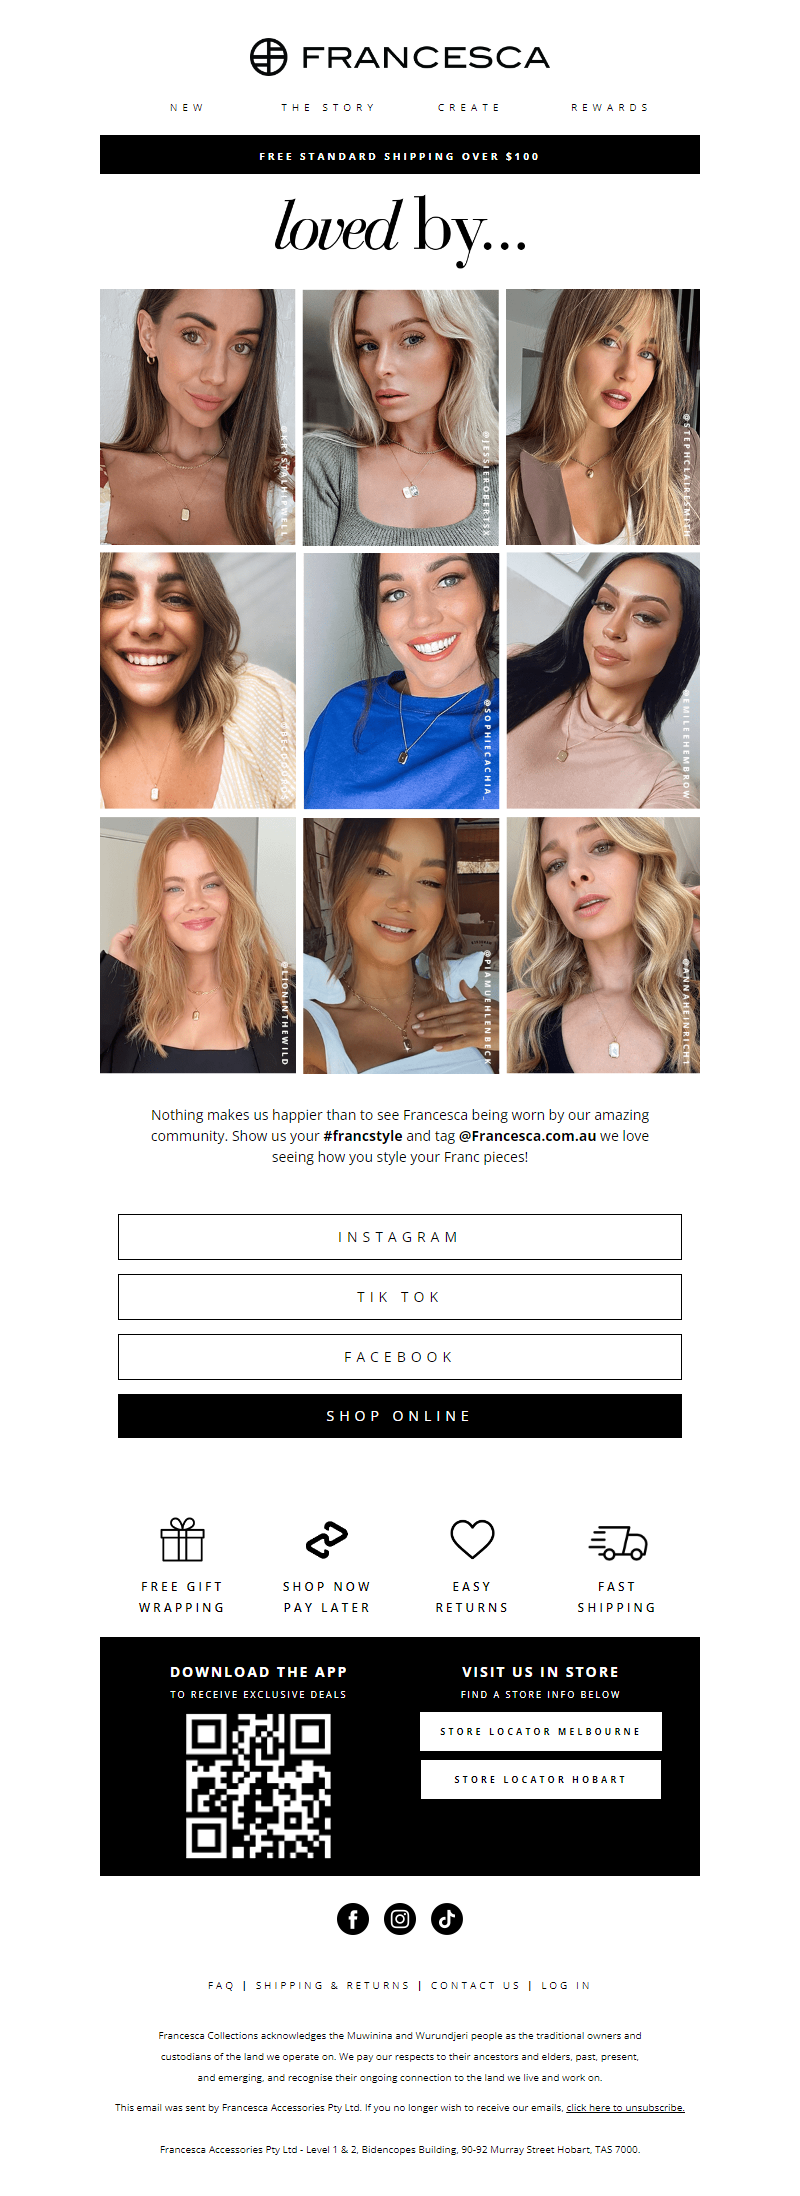Click the fast shipping truck icon
The width and height of the screenshot is (800, 2196).
[x=617, y=1542]
